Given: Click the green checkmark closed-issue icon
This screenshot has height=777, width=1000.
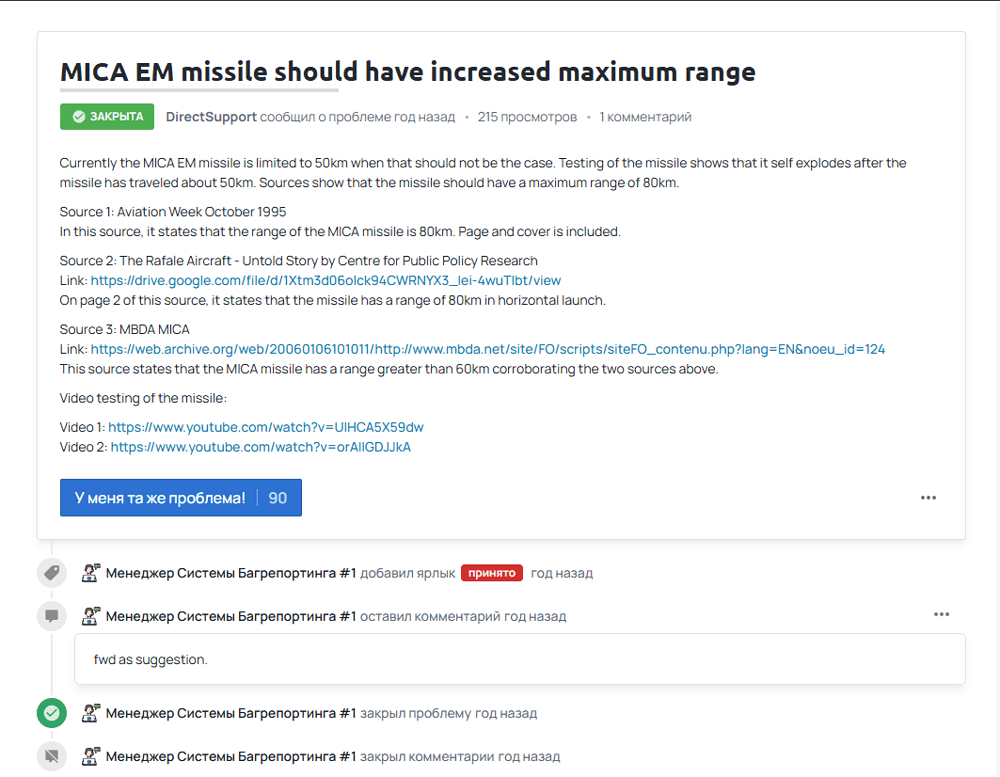Looking at the screenshot, I should 52,713.
